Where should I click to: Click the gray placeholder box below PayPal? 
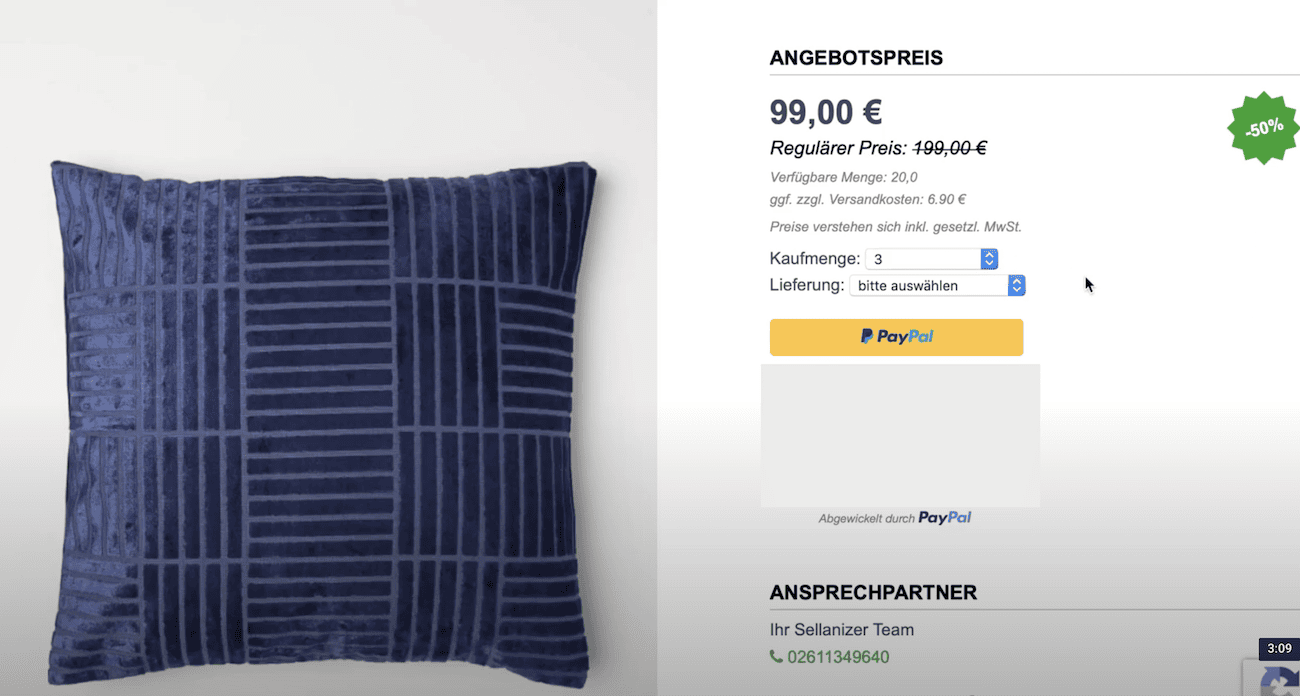(900, 436)
